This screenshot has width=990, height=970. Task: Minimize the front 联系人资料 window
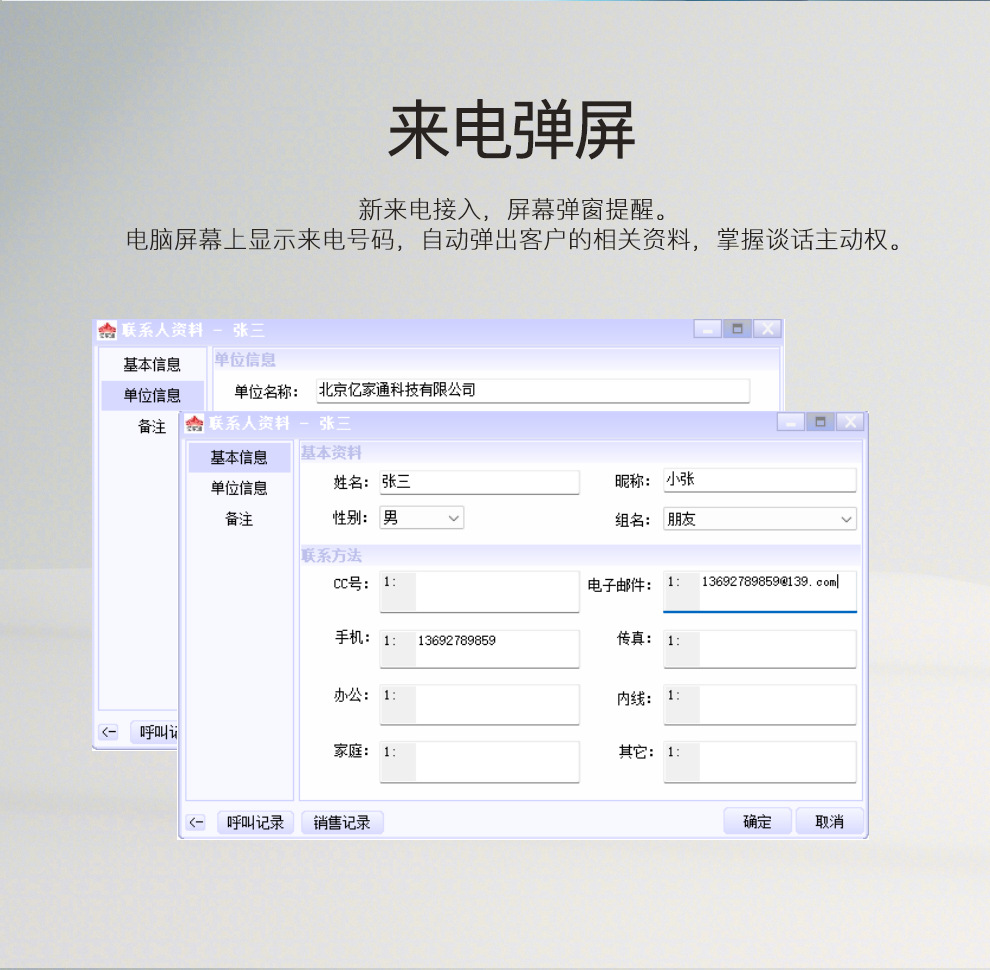coord(790,422)
